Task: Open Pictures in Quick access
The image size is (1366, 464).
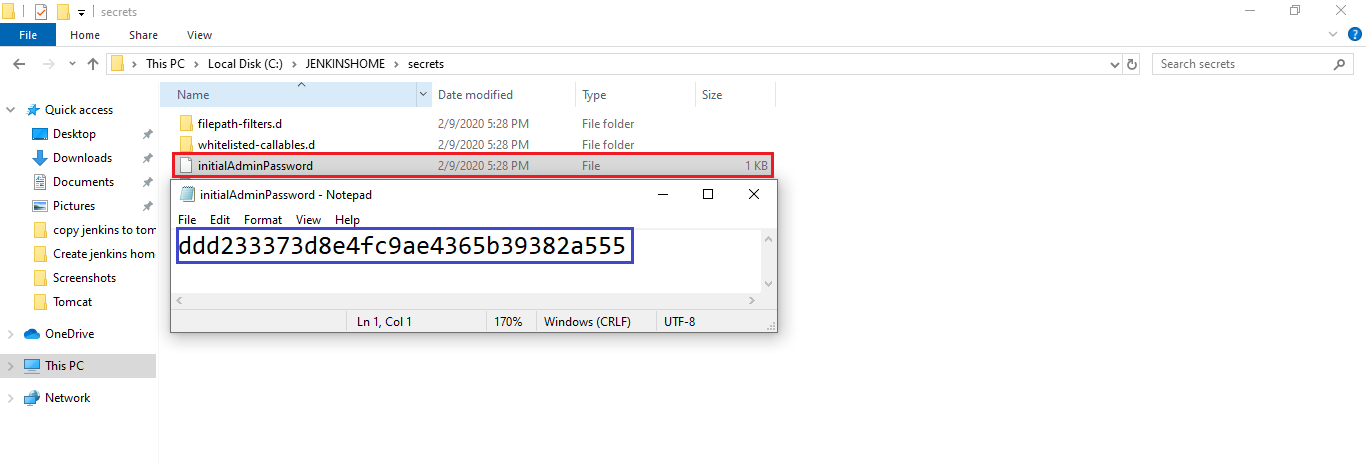Action: pyautogui.click(x=74, y=206)
